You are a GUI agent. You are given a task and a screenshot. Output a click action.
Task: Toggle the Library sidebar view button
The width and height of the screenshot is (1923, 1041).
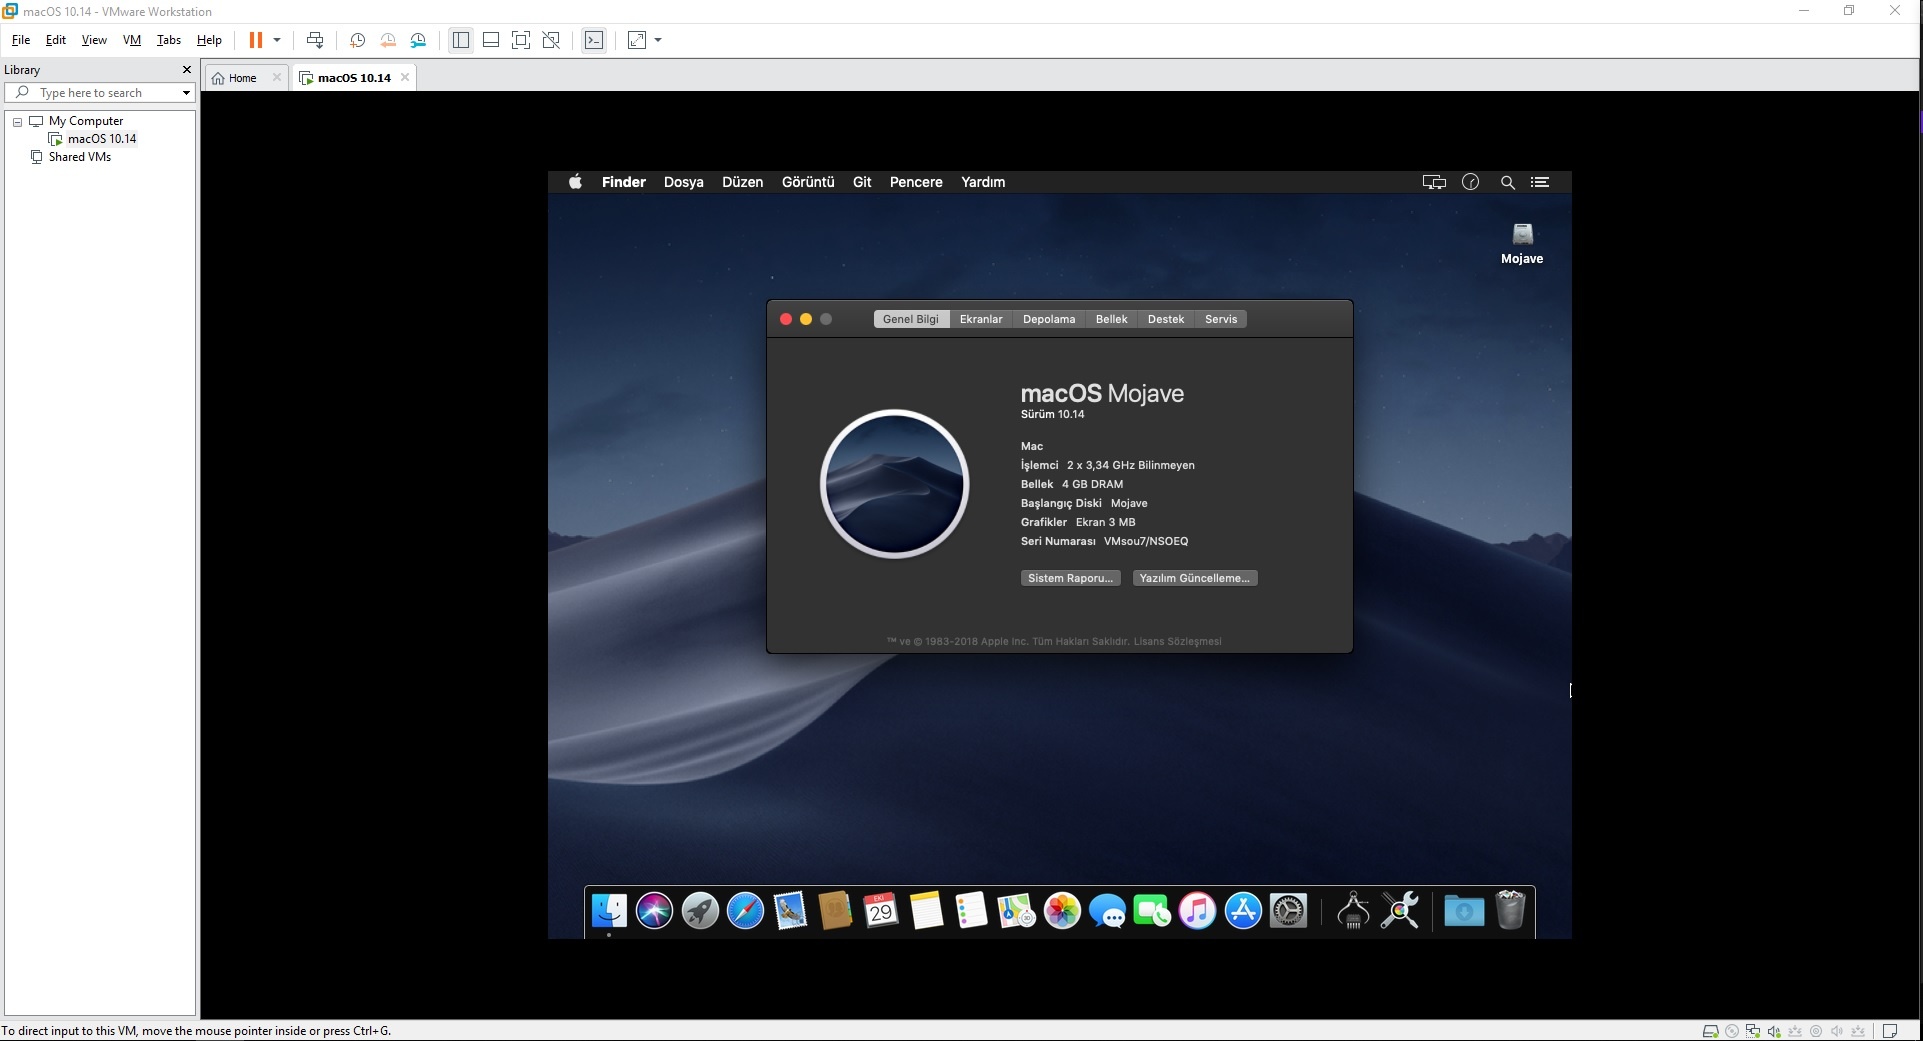point(461,40)
